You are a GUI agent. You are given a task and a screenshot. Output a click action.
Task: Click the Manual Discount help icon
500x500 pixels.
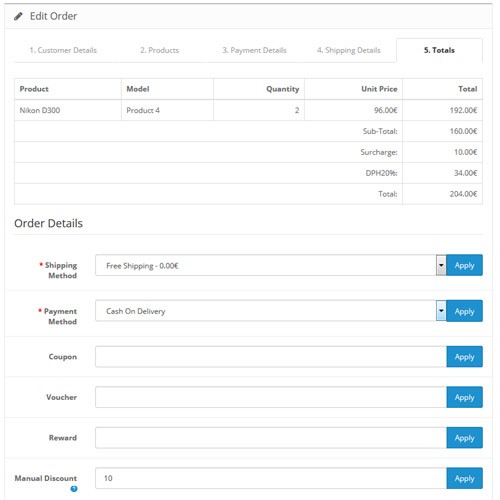[74, 489]
